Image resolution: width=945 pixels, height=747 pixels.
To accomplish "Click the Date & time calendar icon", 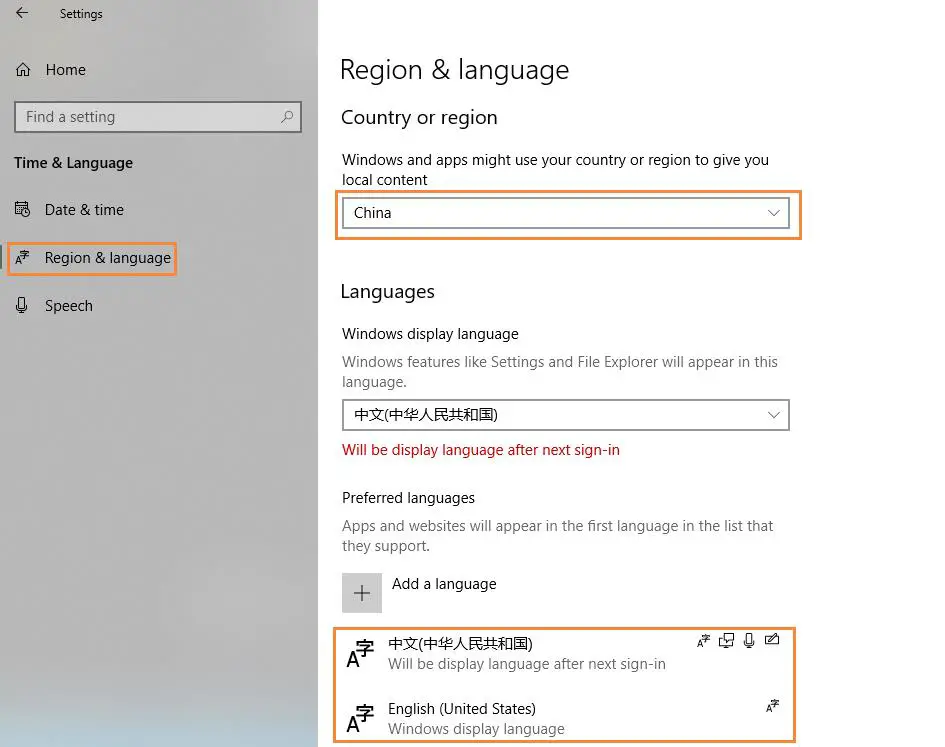I will pyautogui.click(x=22, y=209).
